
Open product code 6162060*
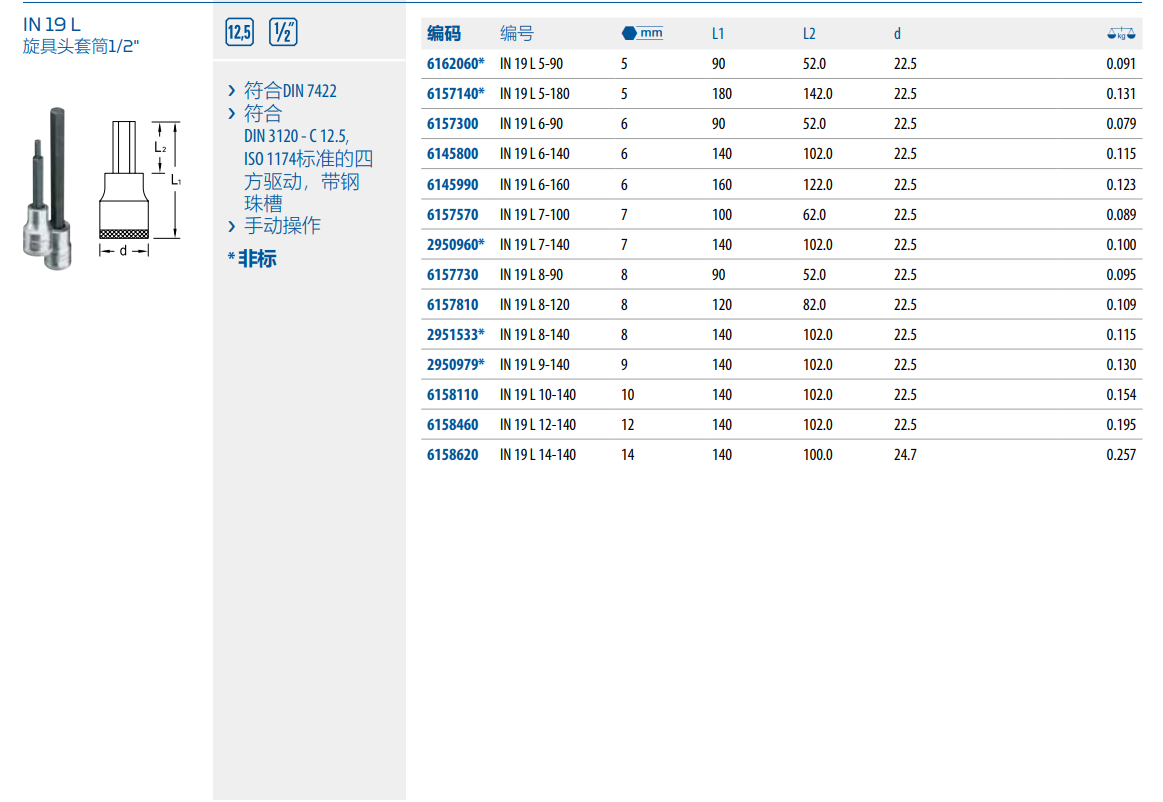(455, 64)
